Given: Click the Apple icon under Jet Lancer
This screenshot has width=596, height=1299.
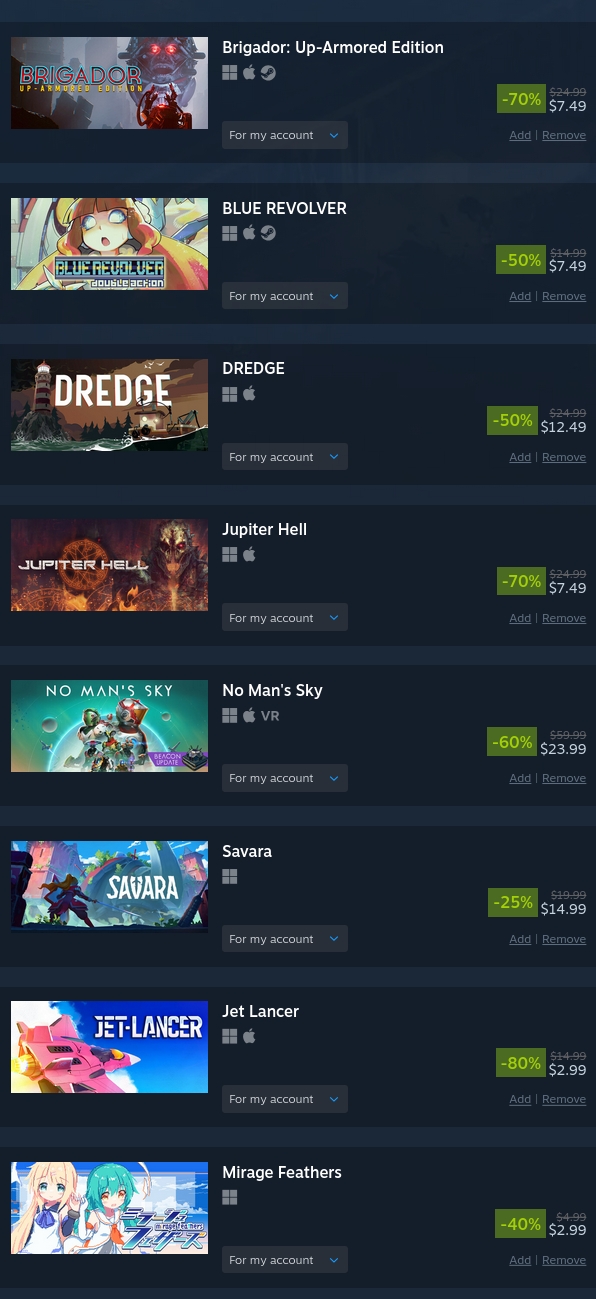Looking at the screenshot, I should coord(249,1036).
